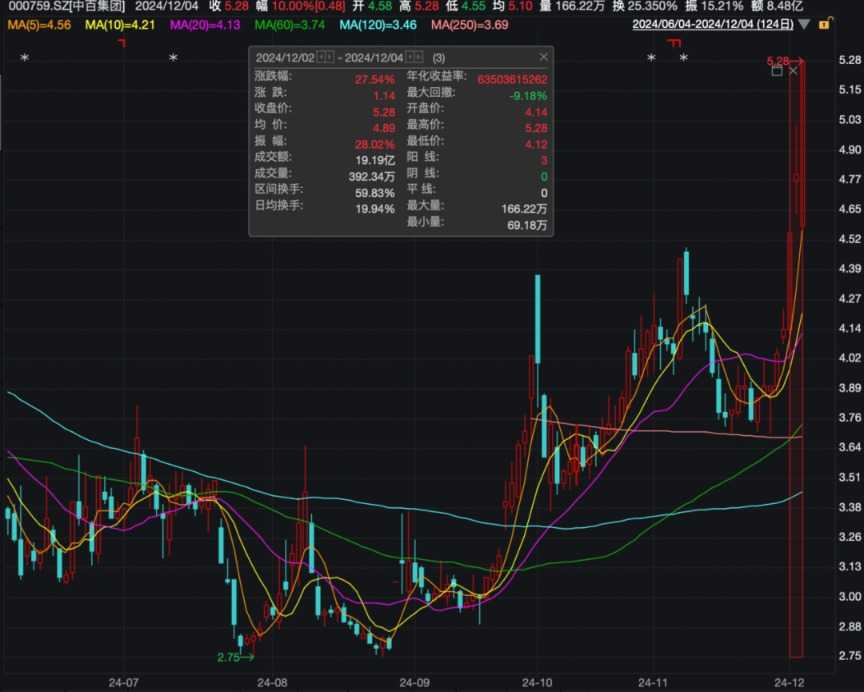Screen dimensions: 864x692
Task: Select the MA(5)=4.56 indicator label
Action: [40, 24]
